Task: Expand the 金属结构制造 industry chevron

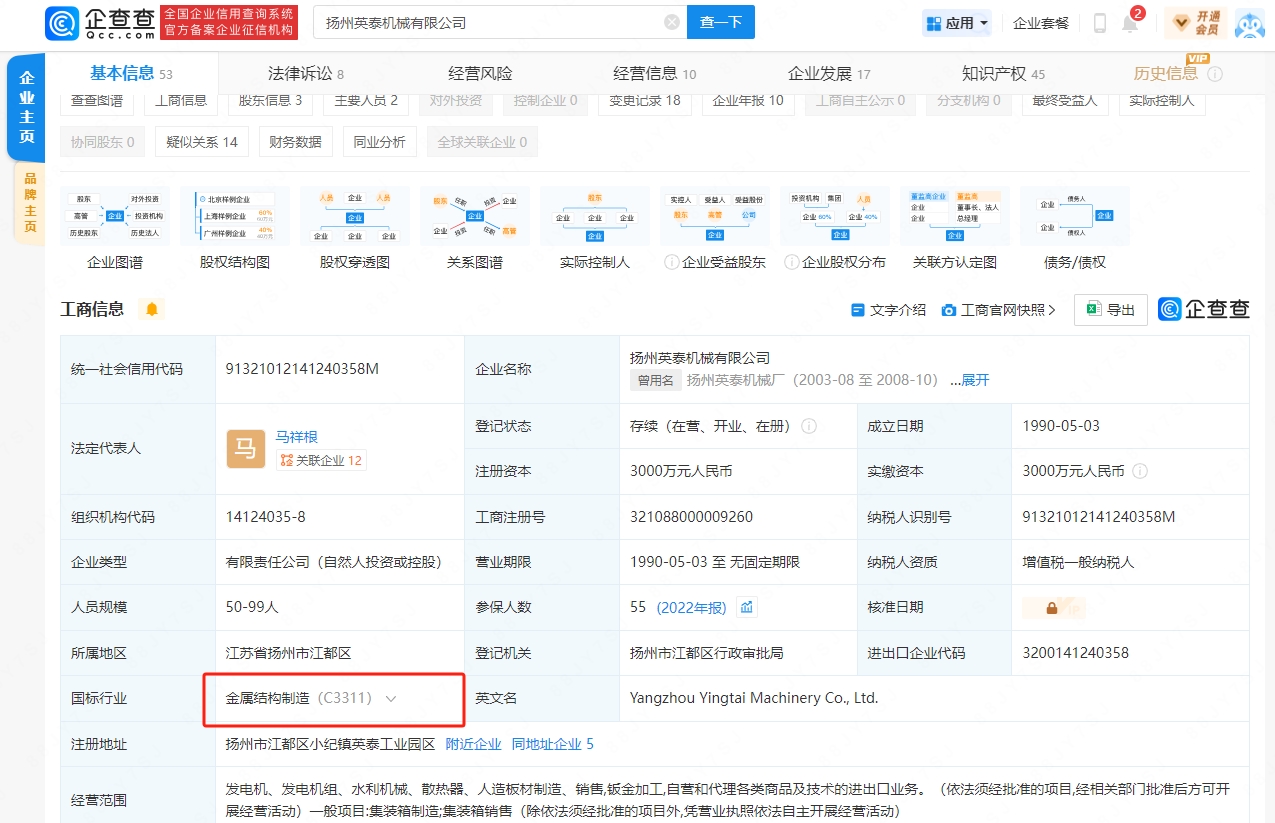Action: click(391, 699)
